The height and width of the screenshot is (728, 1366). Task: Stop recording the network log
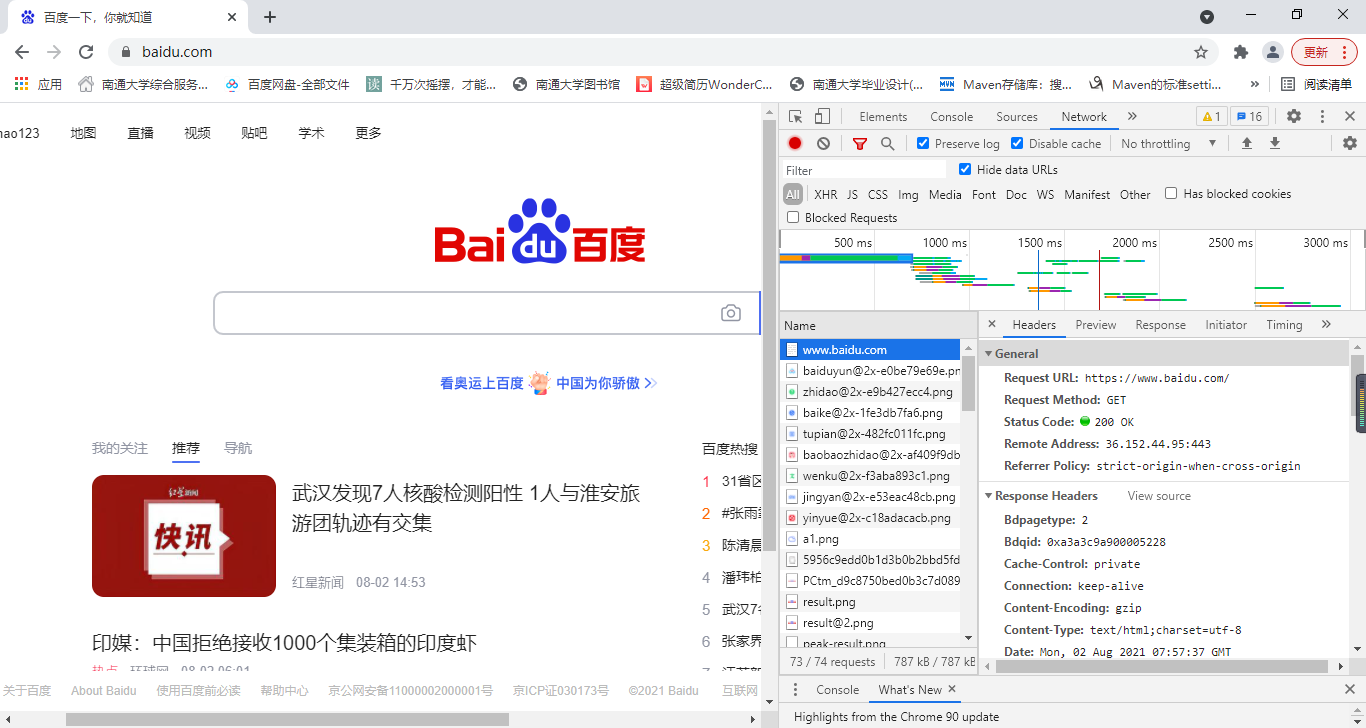[795, 144]
